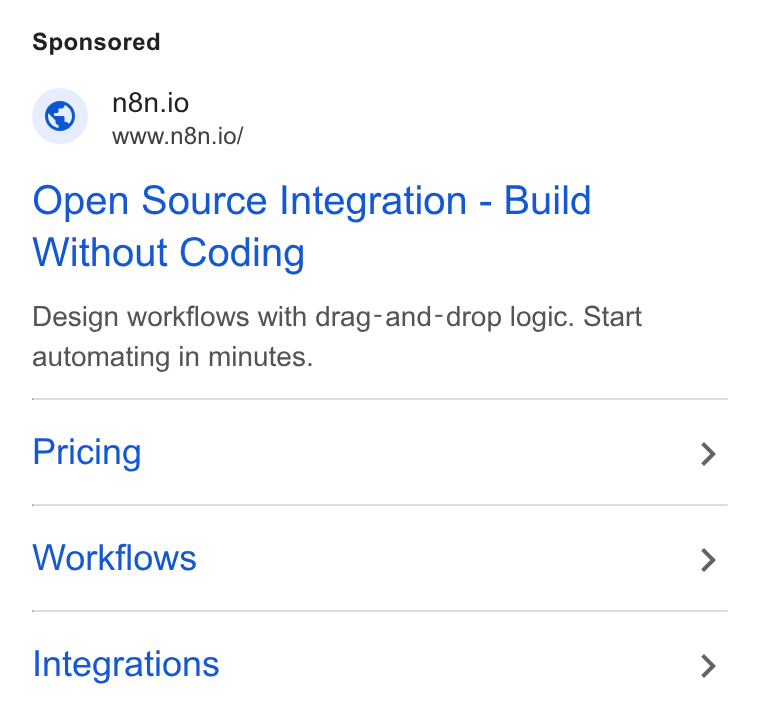Click the chevron arrow beside Pricing
The image size is (760, 716).
pyautogui.click(x=708, y=454)
